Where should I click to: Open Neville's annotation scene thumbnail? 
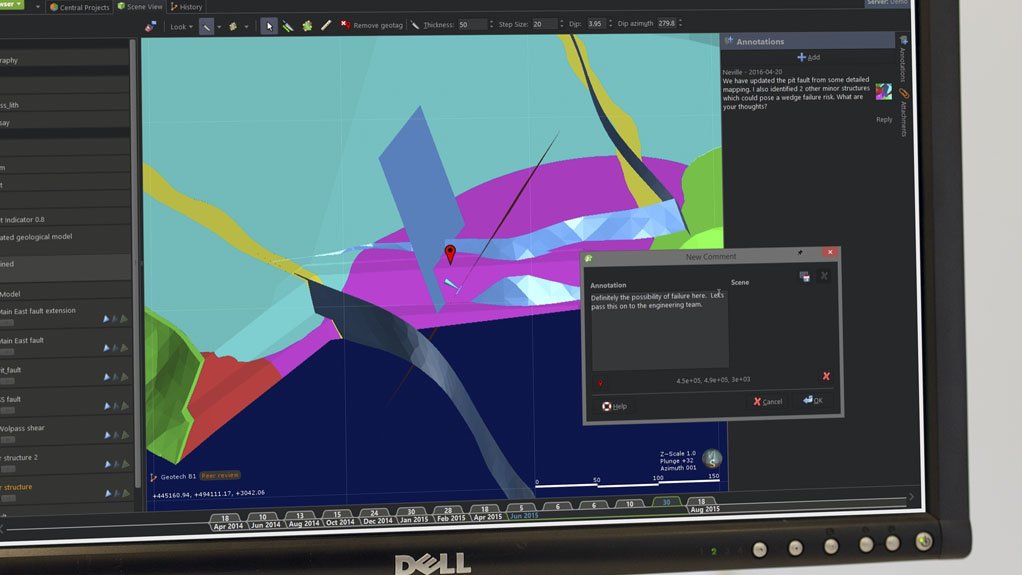pos(883,91)
